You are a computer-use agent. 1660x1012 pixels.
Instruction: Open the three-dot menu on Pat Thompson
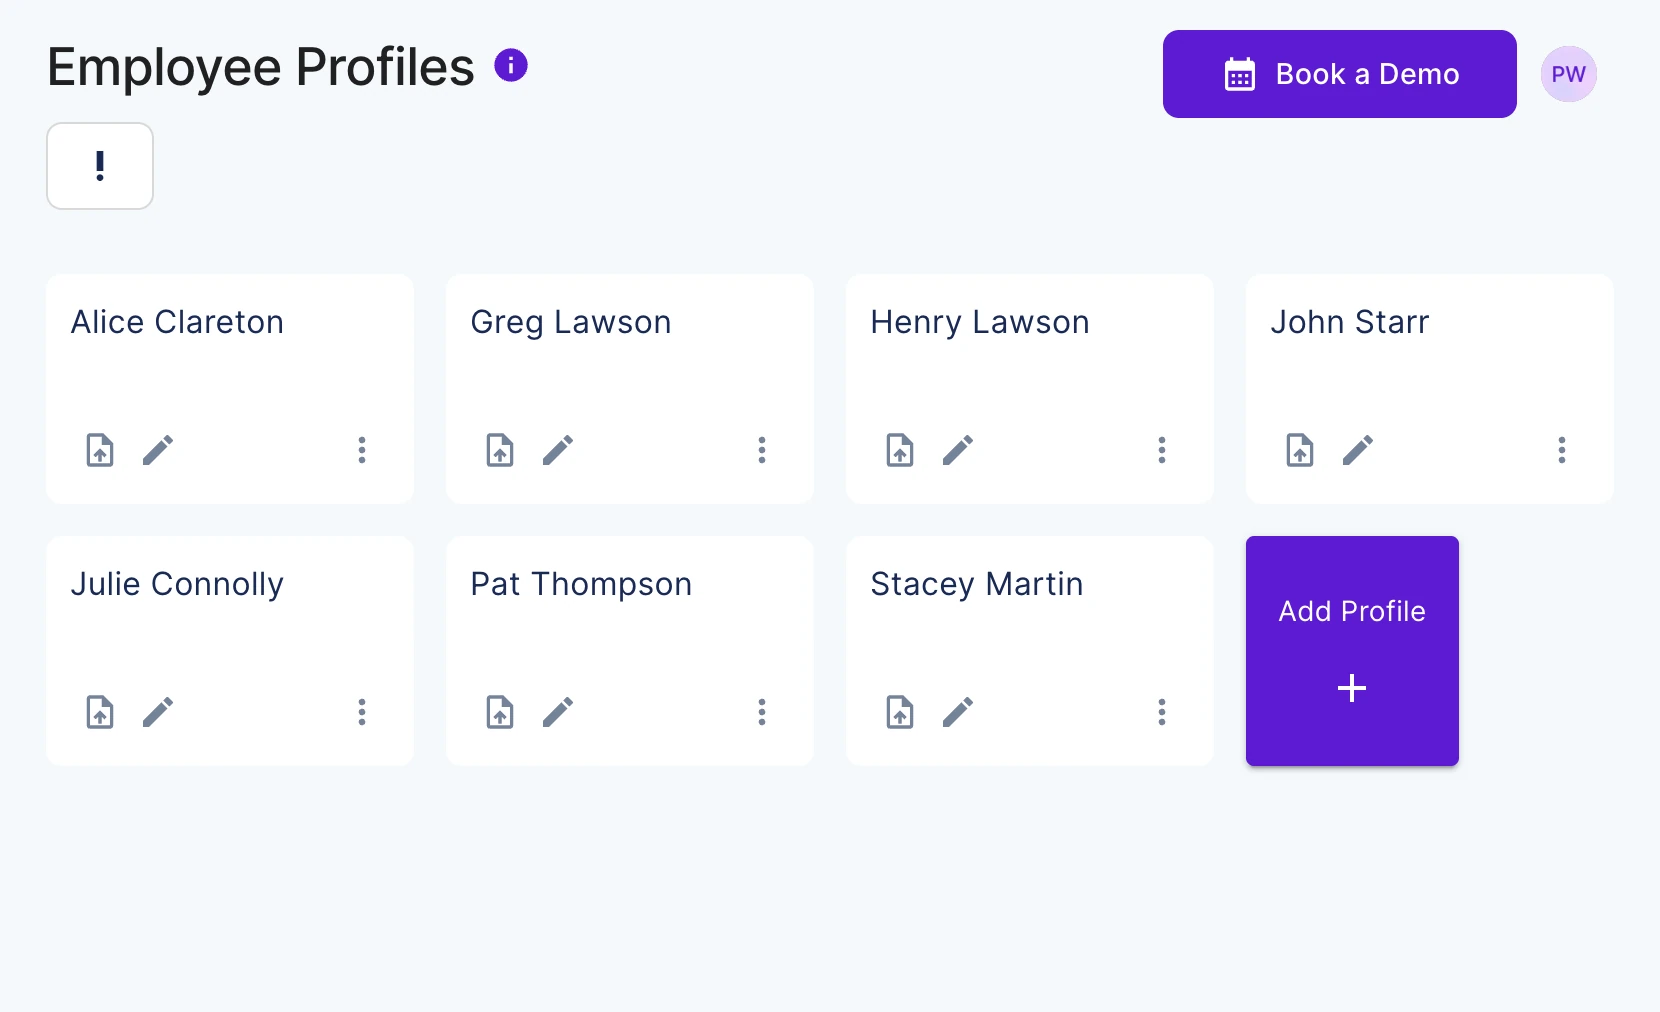coord(762,712)
